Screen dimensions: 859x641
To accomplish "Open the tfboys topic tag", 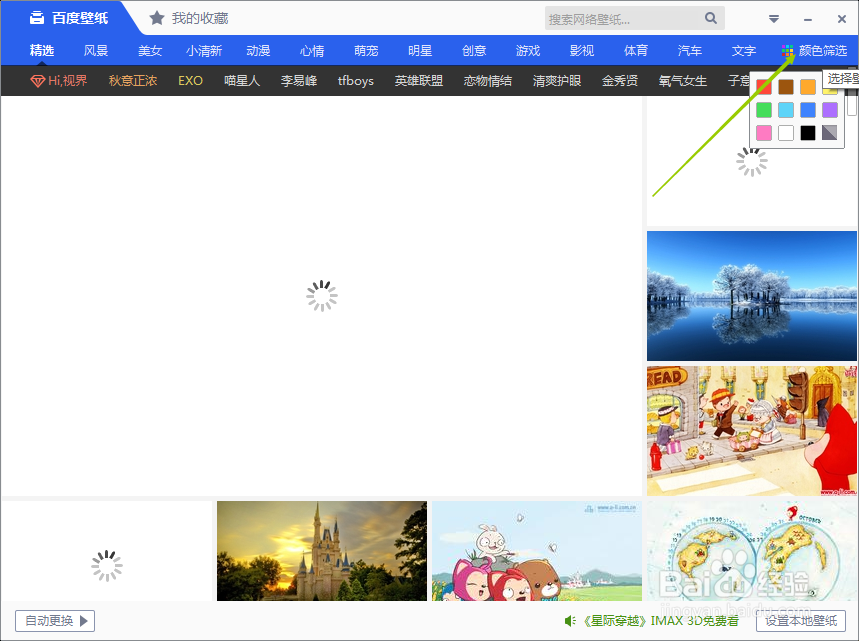I will (x=356, y=81).
